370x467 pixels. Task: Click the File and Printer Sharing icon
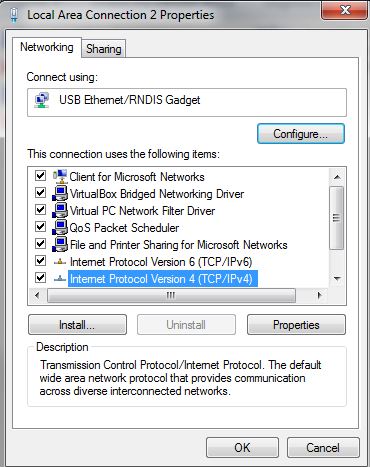point(60,245)
